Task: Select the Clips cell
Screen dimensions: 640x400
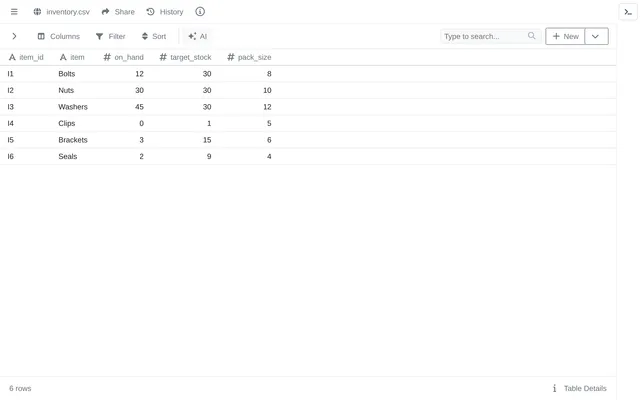Action: click(67, 123)
